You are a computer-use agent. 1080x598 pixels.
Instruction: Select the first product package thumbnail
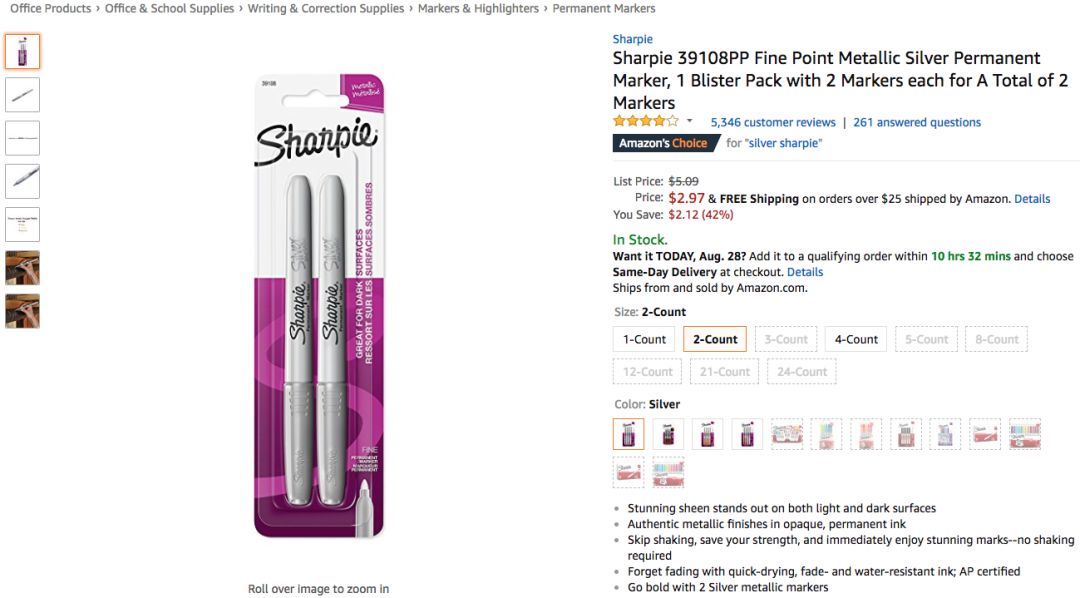22,51
